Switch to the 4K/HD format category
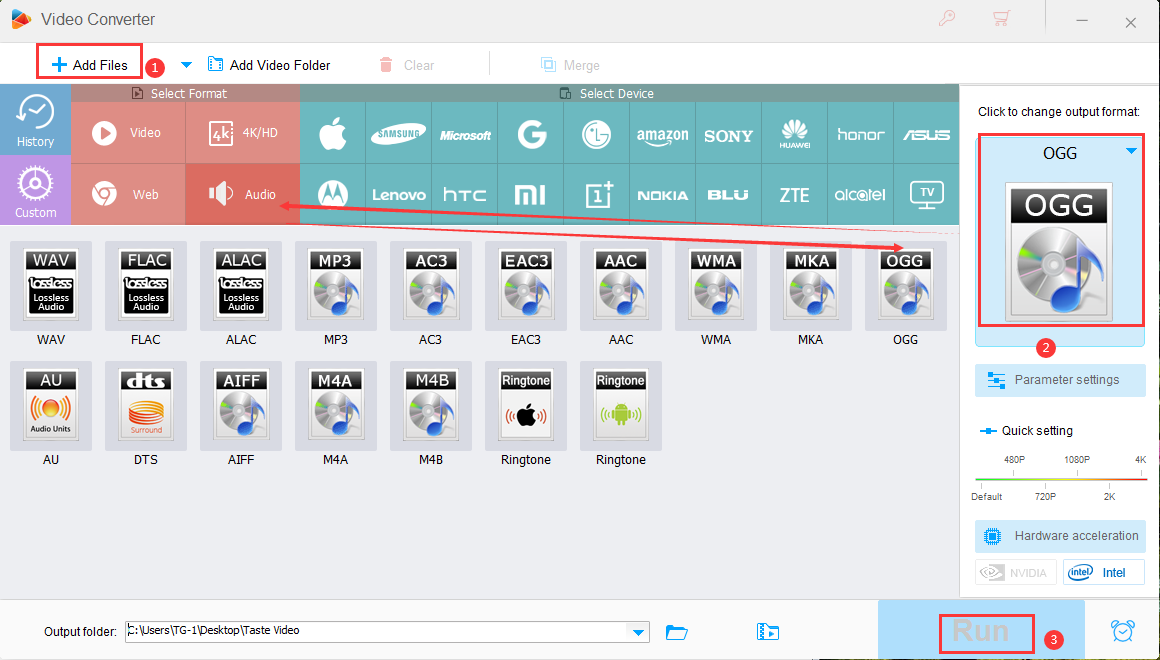This screenshot has width=1160, height=660. [x=243, y=133]
